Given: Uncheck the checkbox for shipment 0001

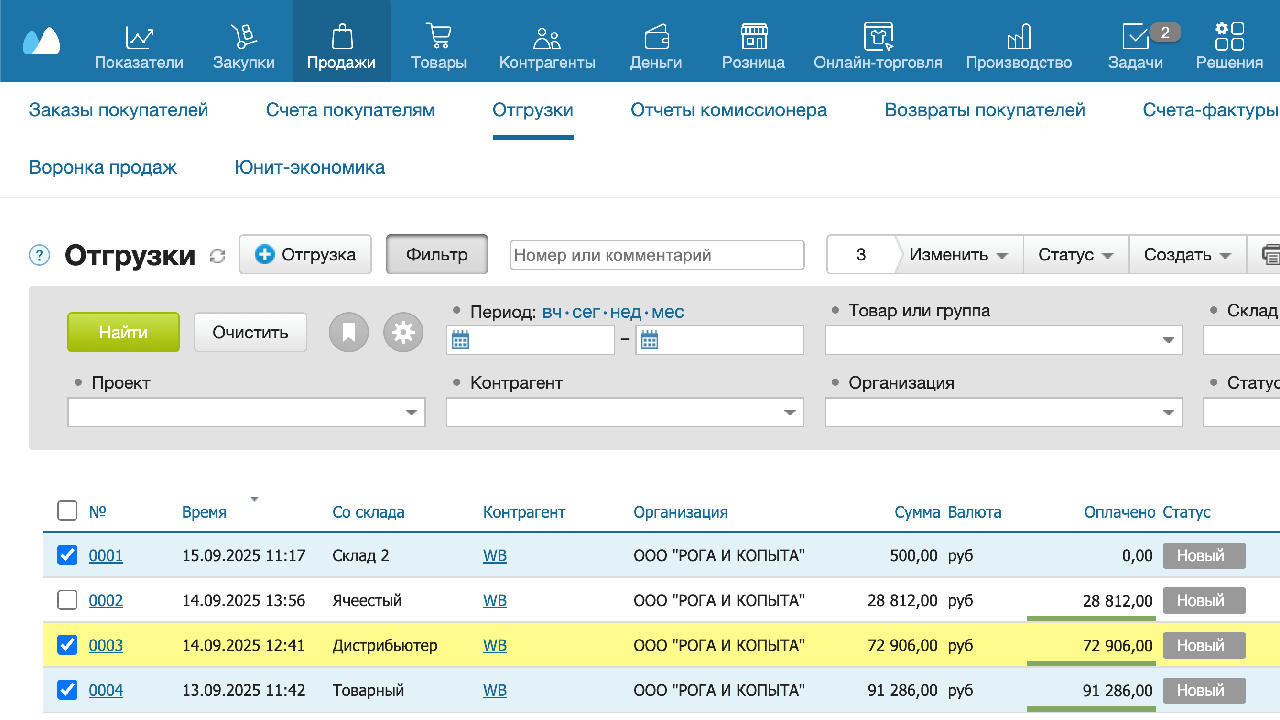Looking at the screenshot, I should [x=67, y=555].
